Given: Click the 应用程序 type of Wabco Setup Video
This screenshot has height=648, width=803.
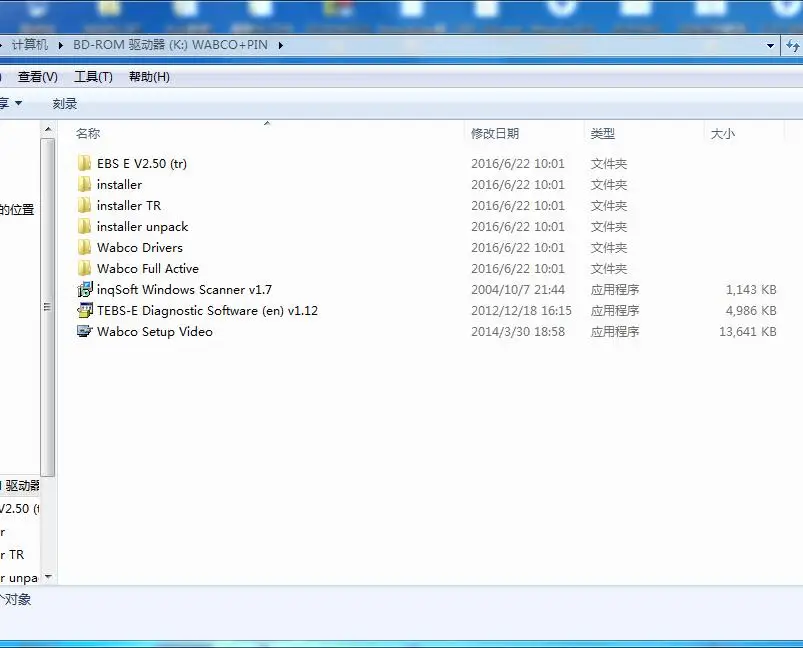Looking at the screenshot, I should tap(615, 331).
